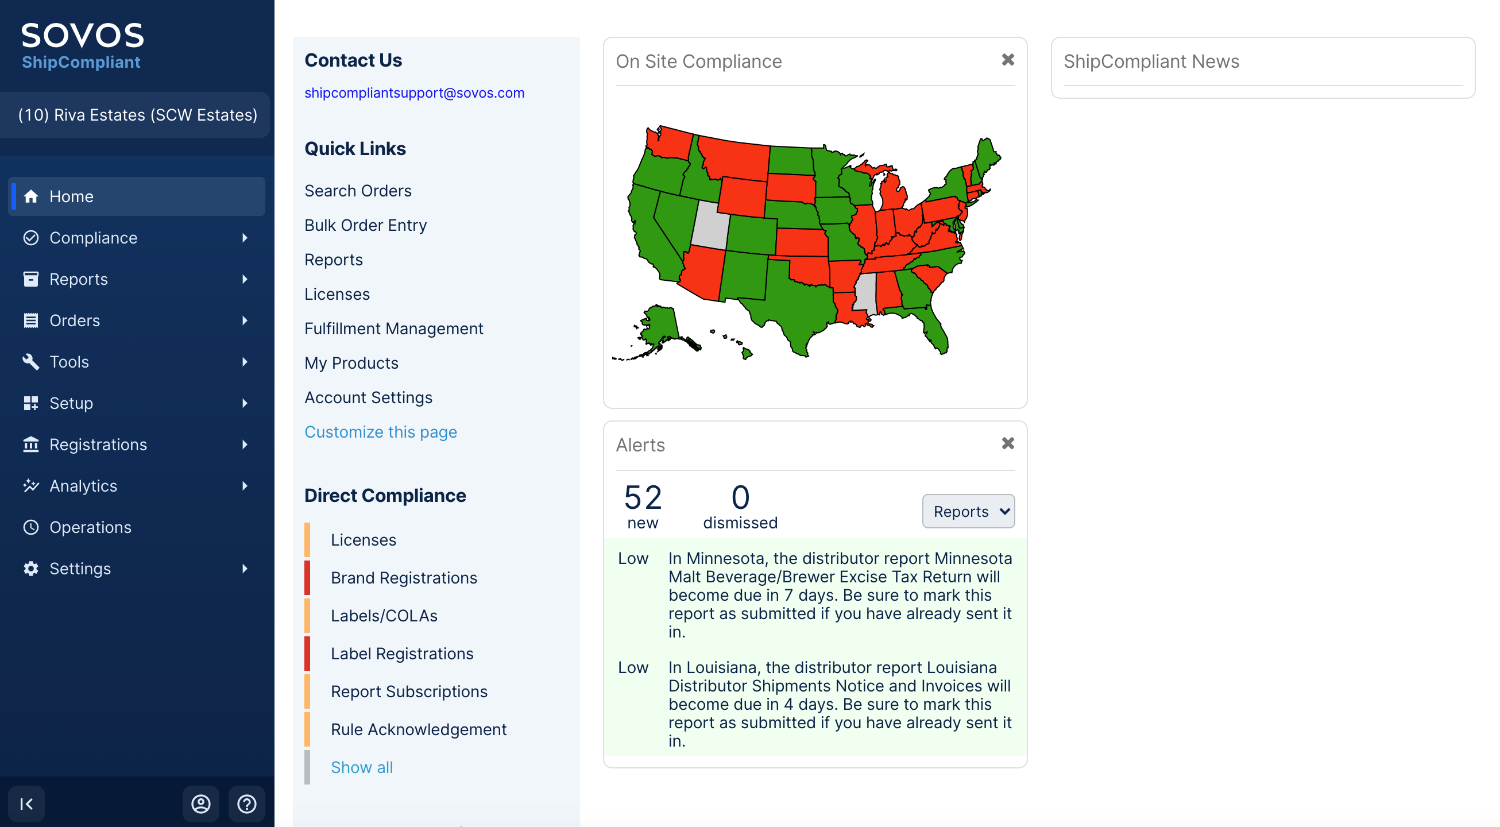Open the Reports dropdown in Alerts
Image resolution: width=1500 pixels, height=827 pixels.
tap(968, 511)
